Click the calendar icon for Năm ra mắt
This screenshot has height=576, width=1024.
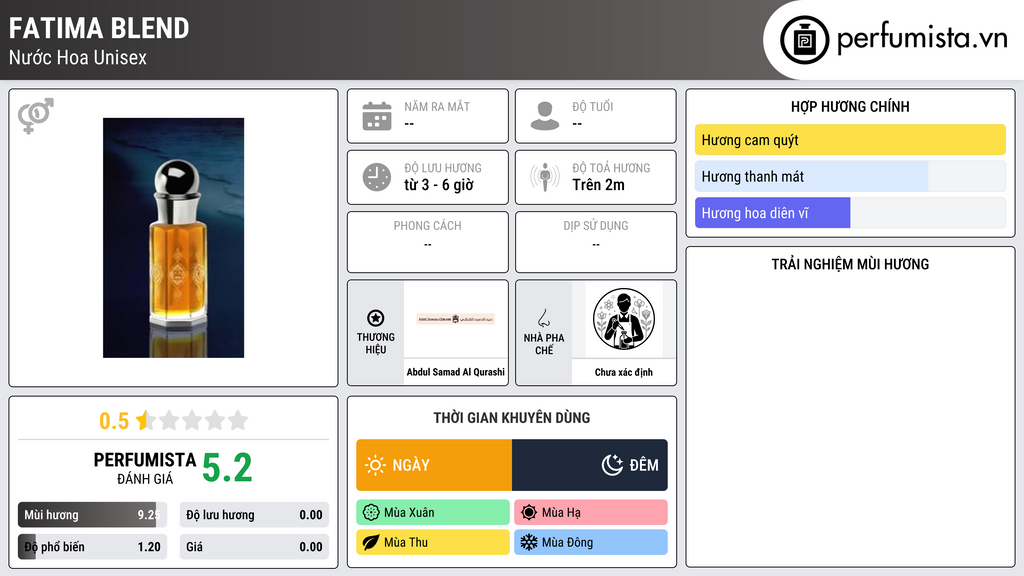377,116
